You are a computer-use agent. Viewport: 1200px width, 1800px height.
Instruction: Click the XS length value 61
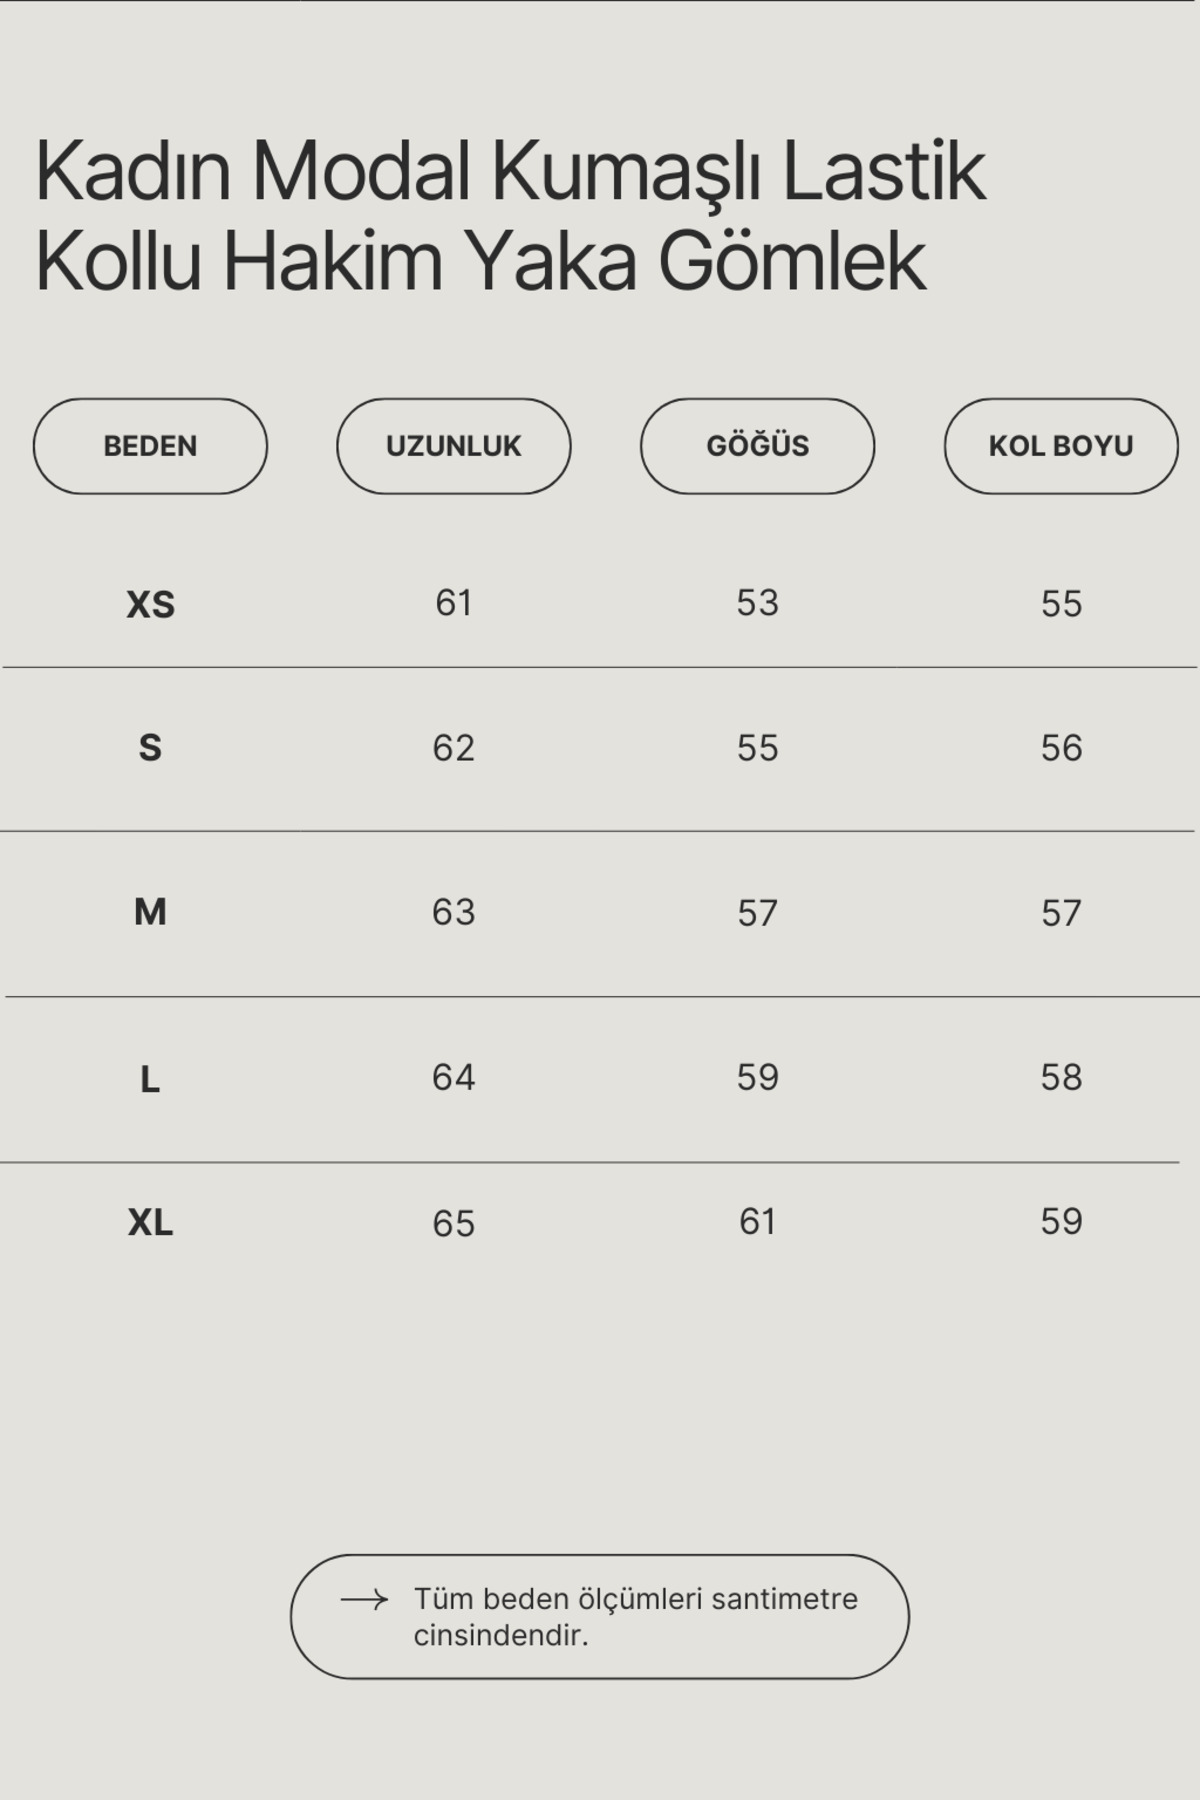click(x=453, y=603)
